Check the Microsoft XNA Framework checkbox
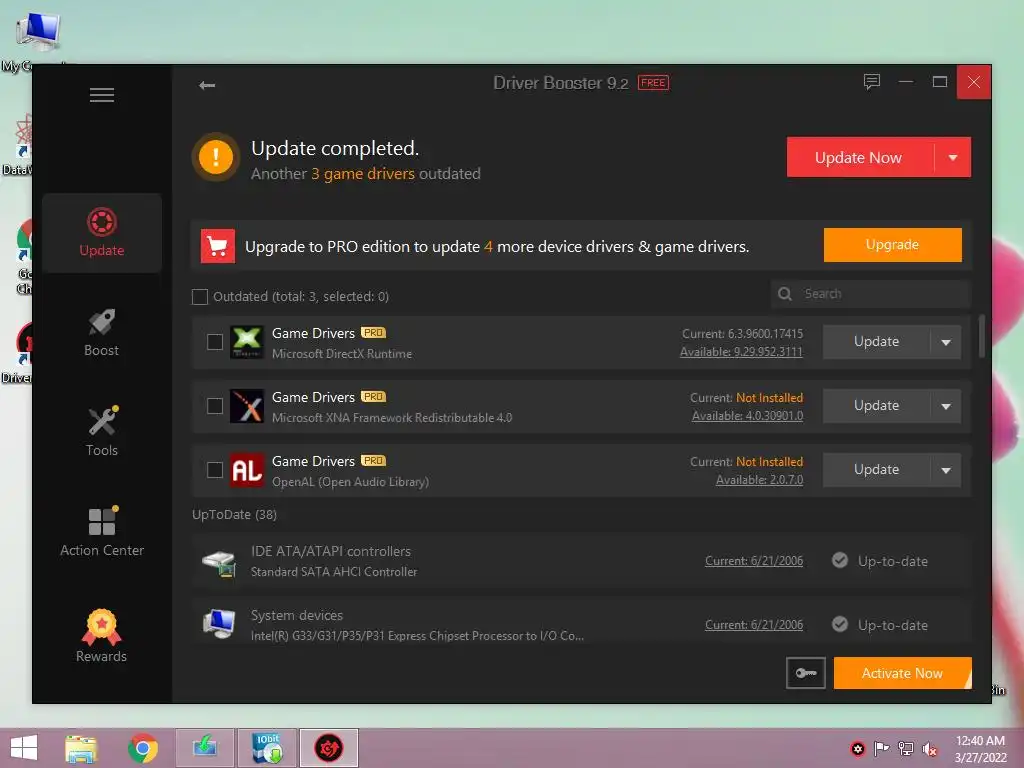The width and height of the screenshot is (1024, 768). (x=215, y=406)
